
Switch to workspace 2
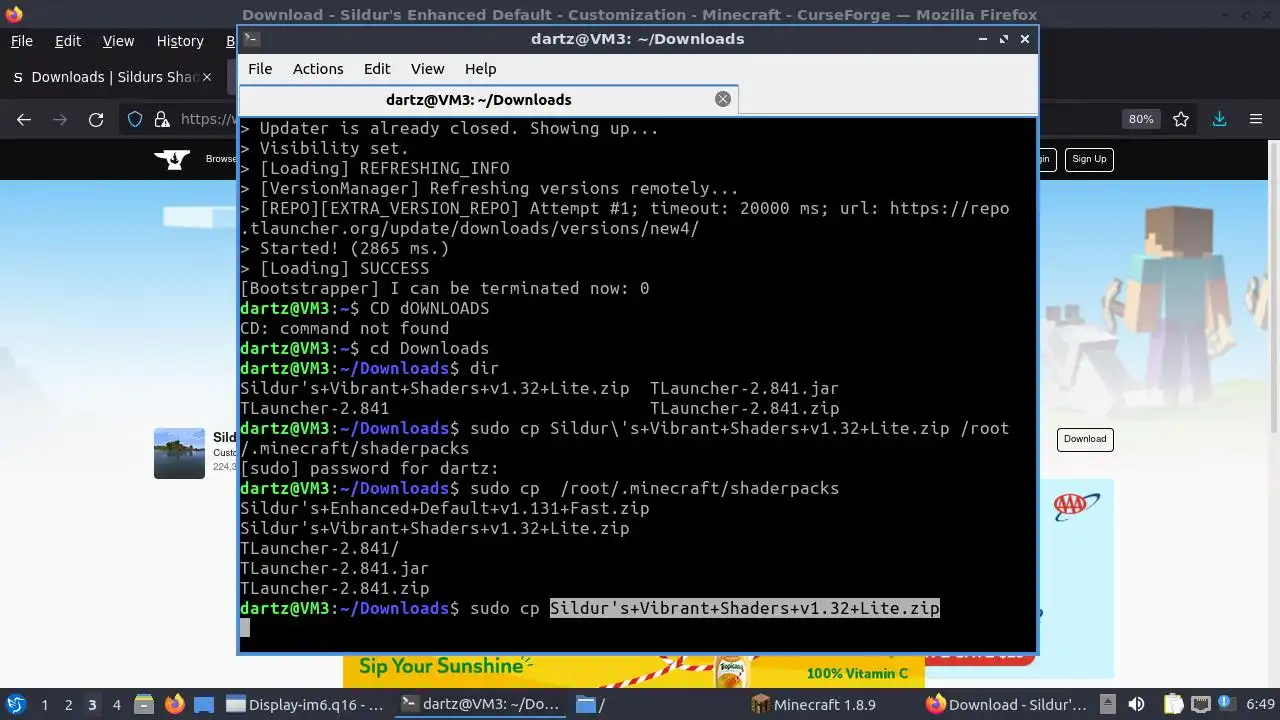[x=68, y=705]
